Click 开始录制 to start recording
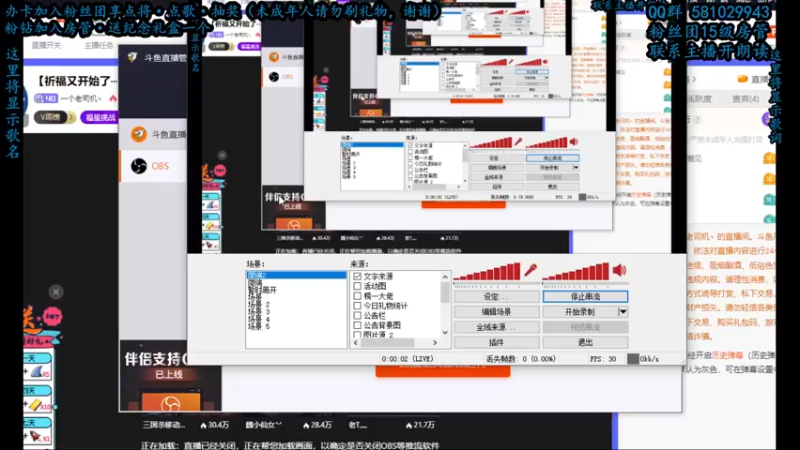800x450 pixels. 580,312
